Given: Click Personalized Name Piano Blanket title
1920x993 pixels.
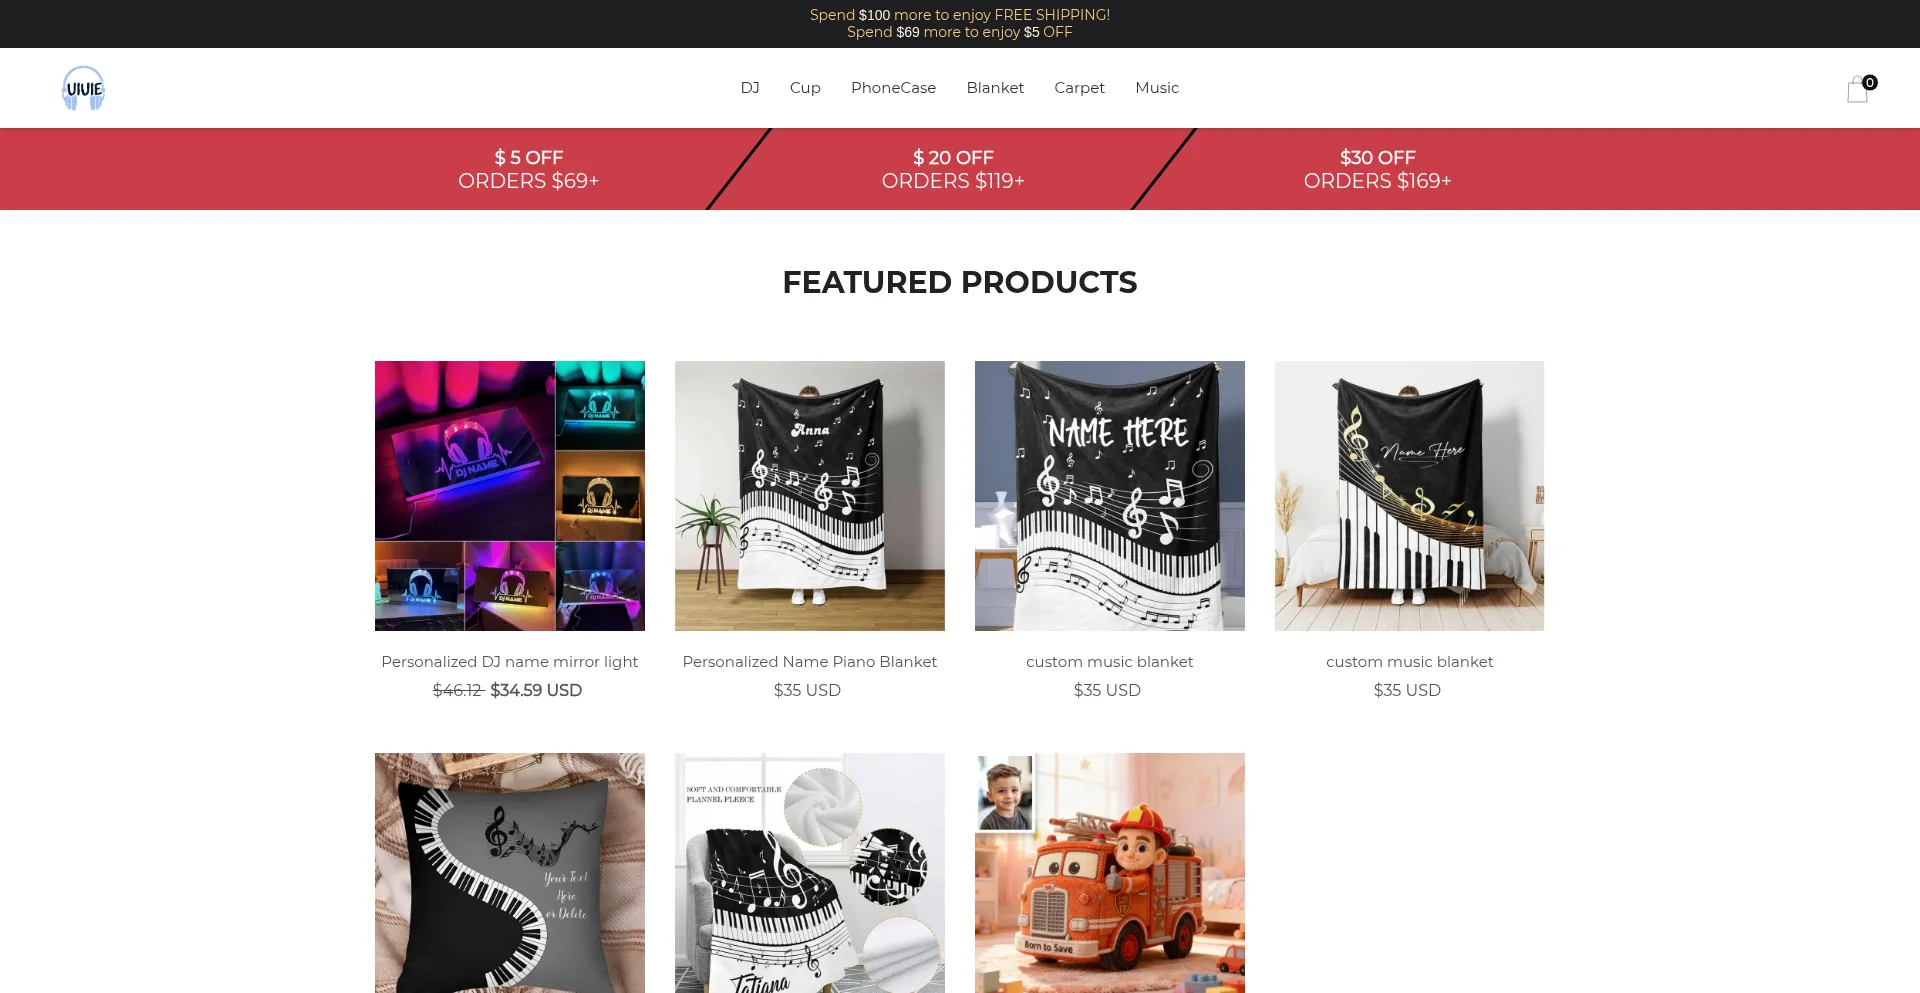Looking at the screenshot, I should click(x=810, y=662).
